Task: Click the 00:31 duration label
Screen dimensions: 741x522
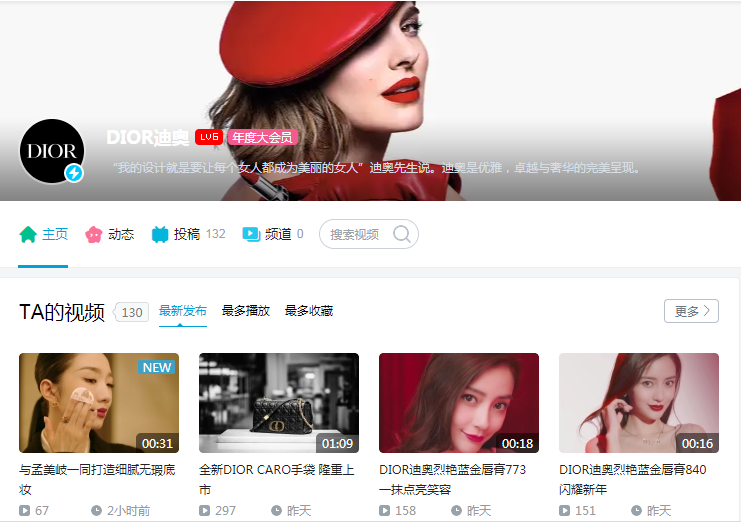Action: (x=157, y=444)
